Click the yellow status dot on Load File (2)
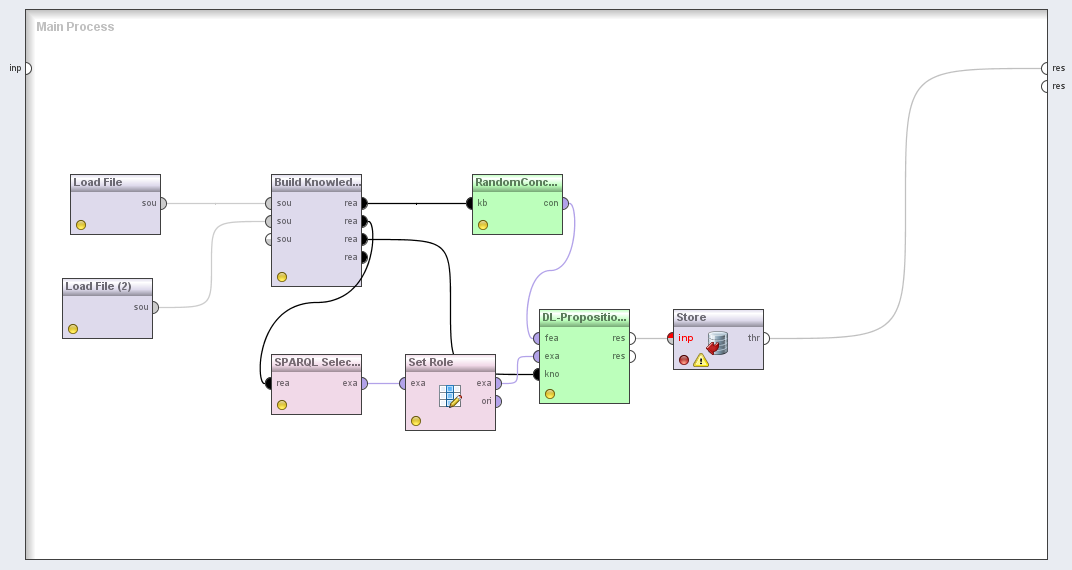This screenshot has height=570, width=1072. pyautogui.click(x=73, y=329)
